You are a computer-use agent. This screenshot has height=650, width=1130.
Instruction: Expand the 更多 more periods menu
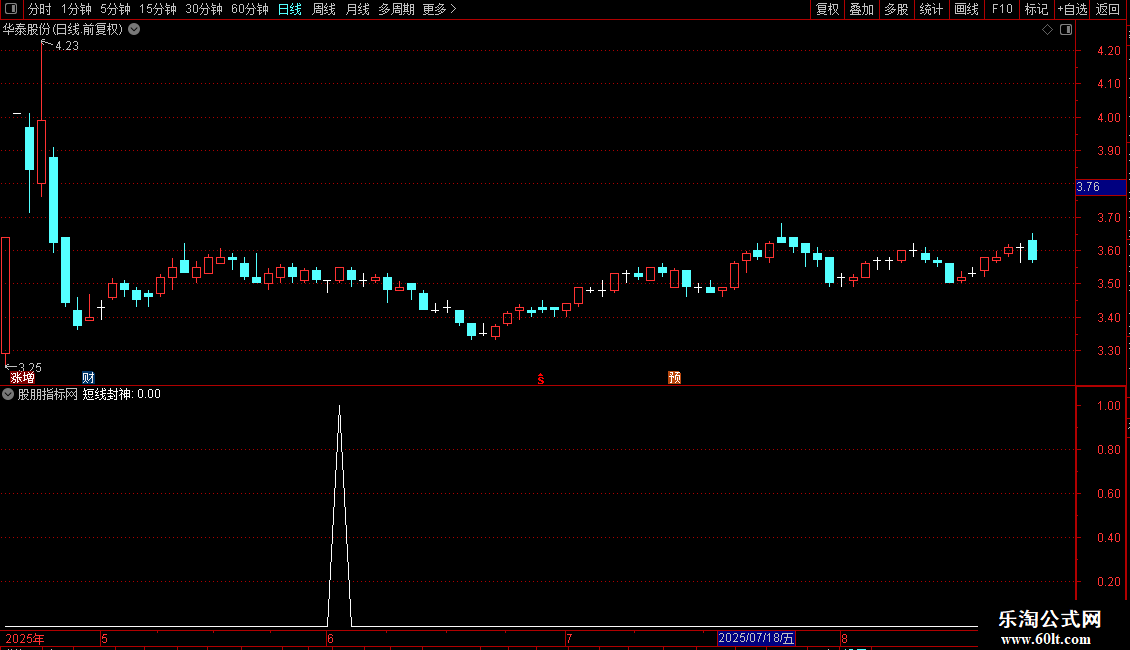click(x=440, y=9)
